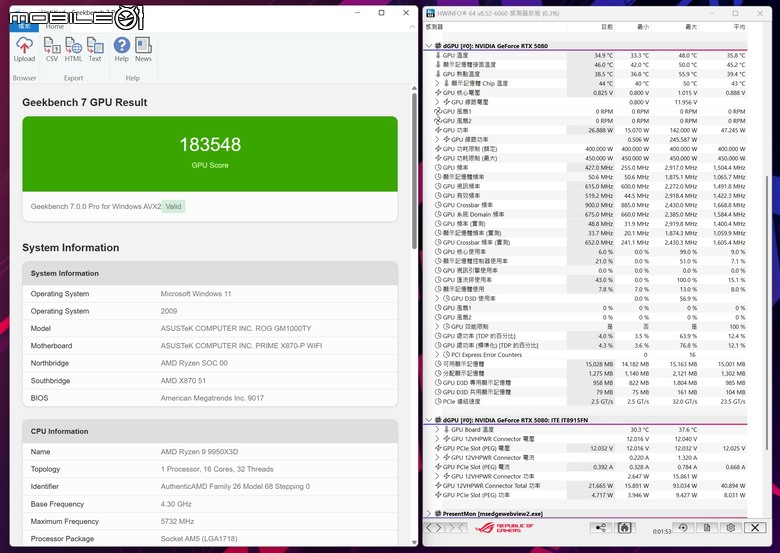Click PRIME X870-P WIFI motherboard value

point(241,346)
